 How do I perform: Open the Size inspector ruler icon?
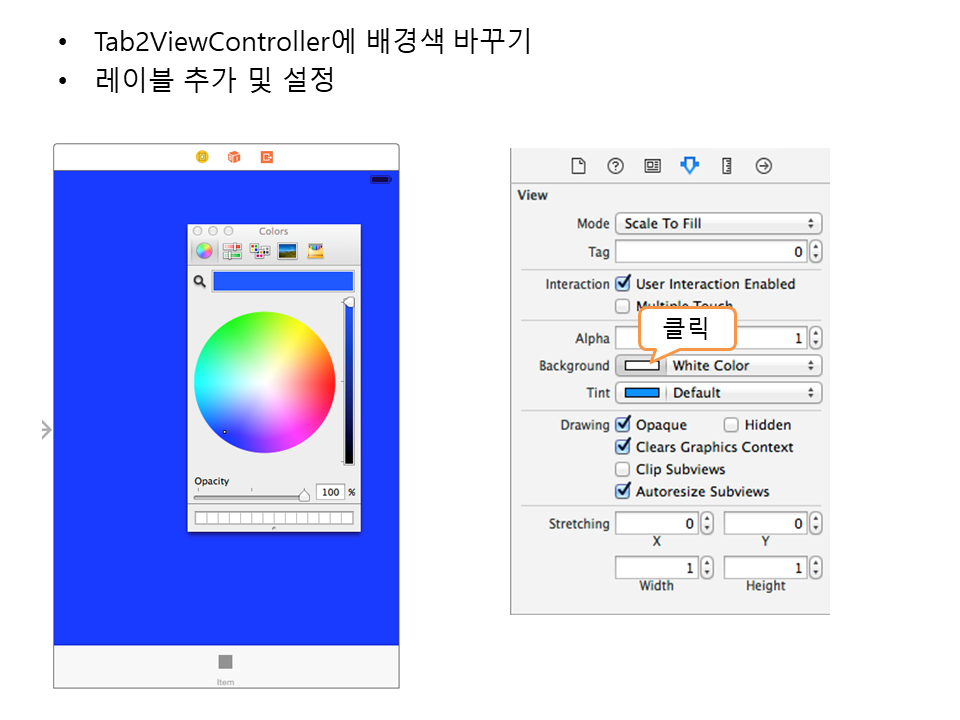point(727,166)
